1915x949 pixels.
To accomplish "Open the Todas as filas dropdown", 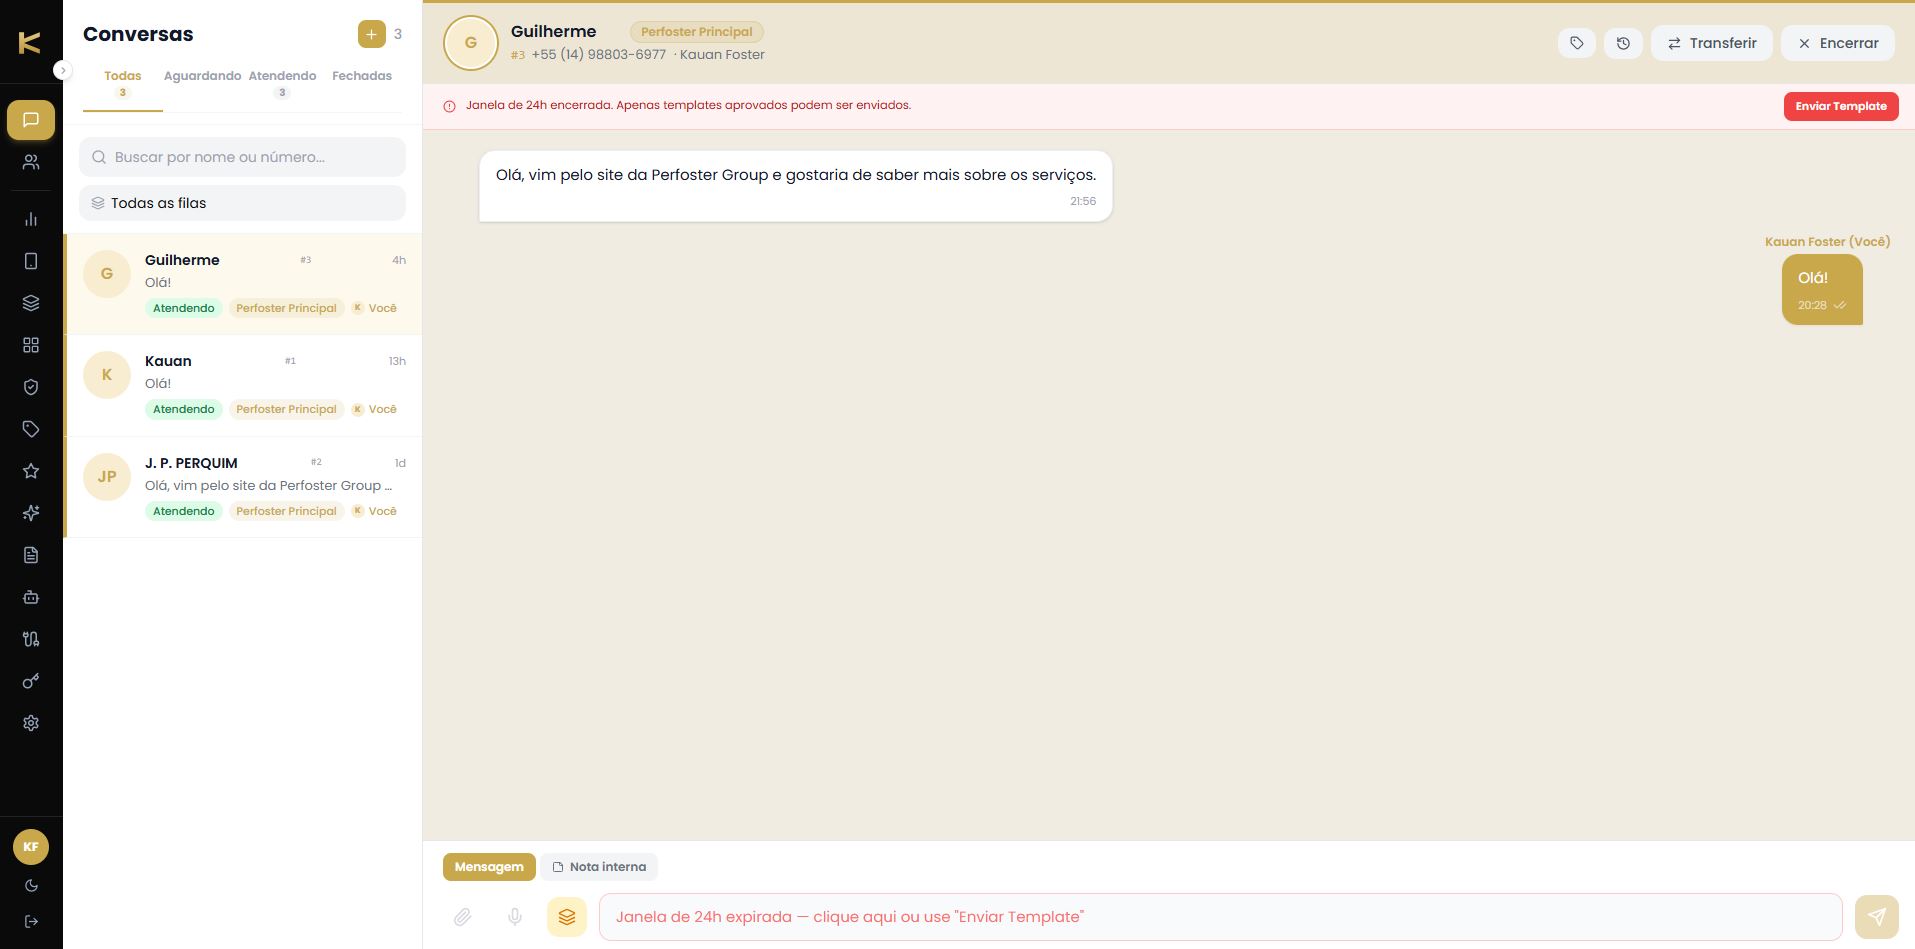I will point(242,203).
